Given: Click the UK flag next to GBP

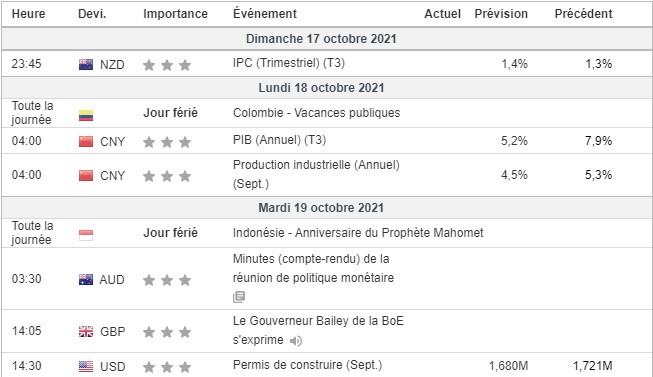Looking at the screenshot, I should point(86,332).
